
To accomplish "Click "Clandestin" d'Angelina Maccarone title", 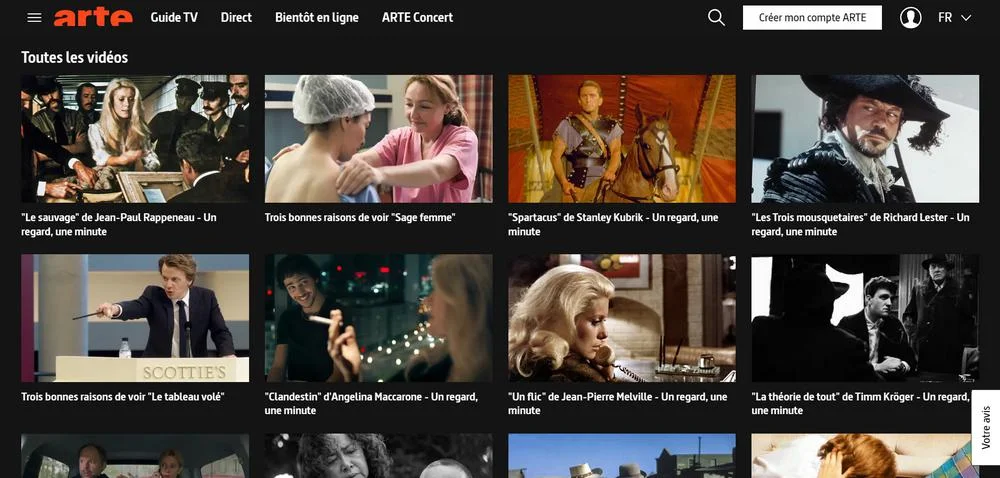I will click(371, 403).
